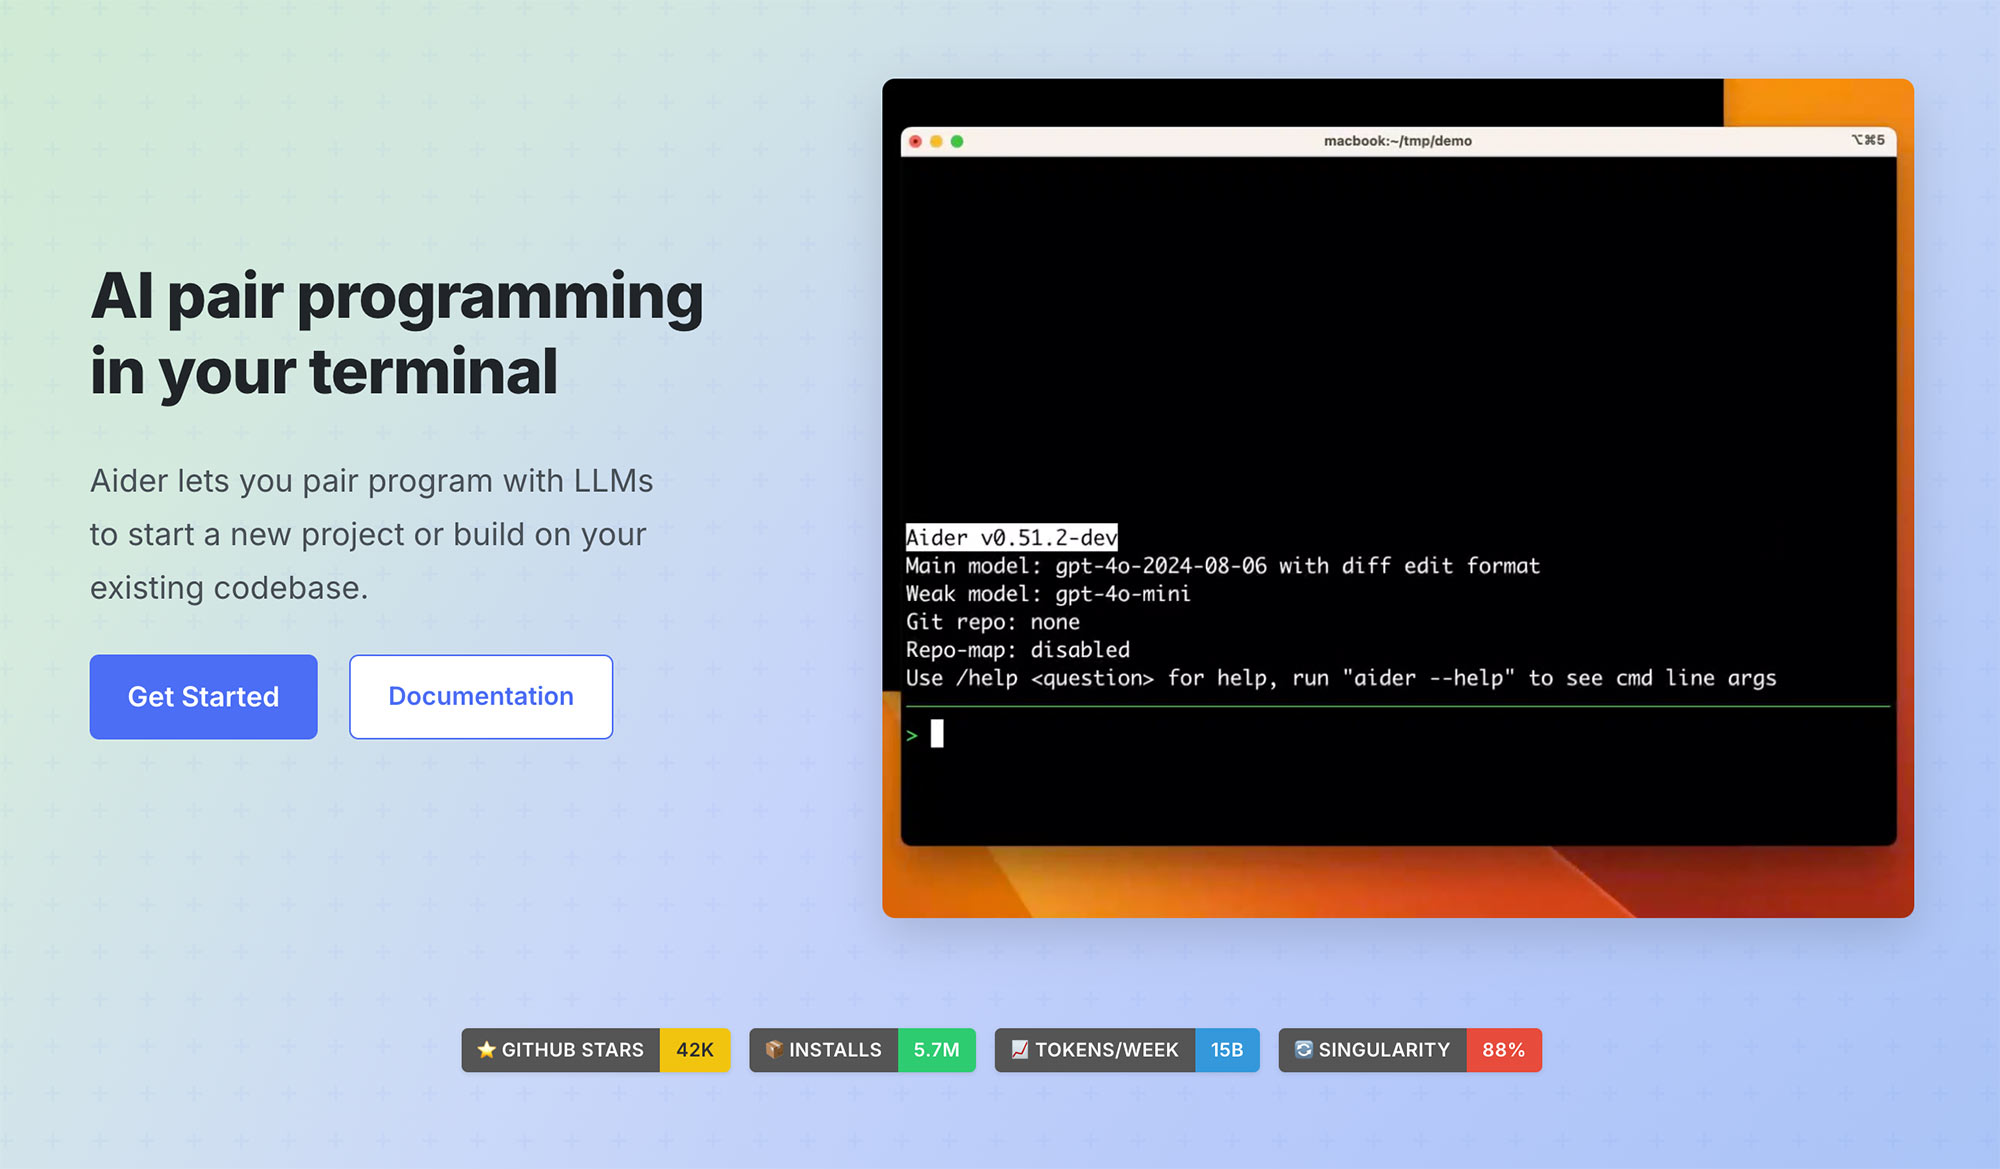Click the package box icon on Installs badge

pyautogui.click(x=774, y=1049)
